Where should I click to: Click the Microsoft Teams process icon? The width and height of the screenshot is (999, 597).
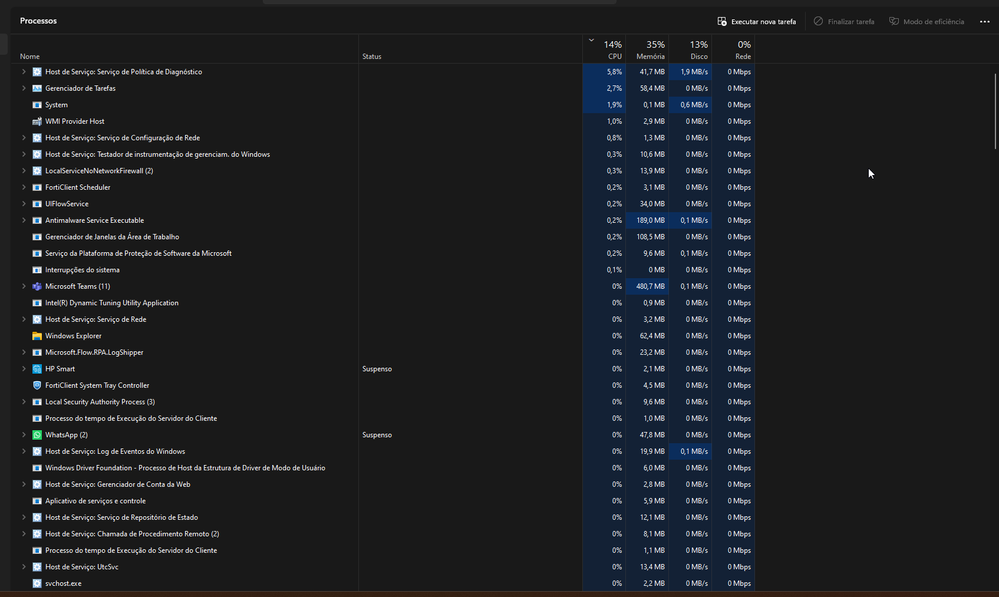[x=37, y=287]
